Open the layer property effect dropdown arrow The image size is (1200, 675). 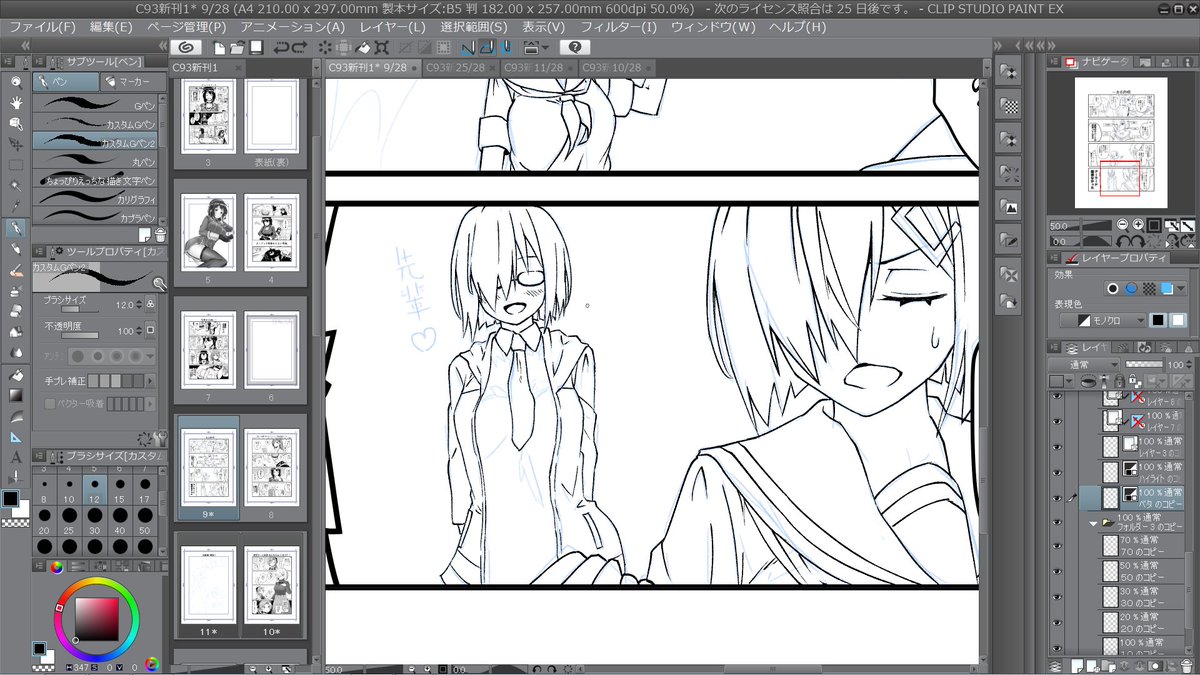[x=1183, y=289]
